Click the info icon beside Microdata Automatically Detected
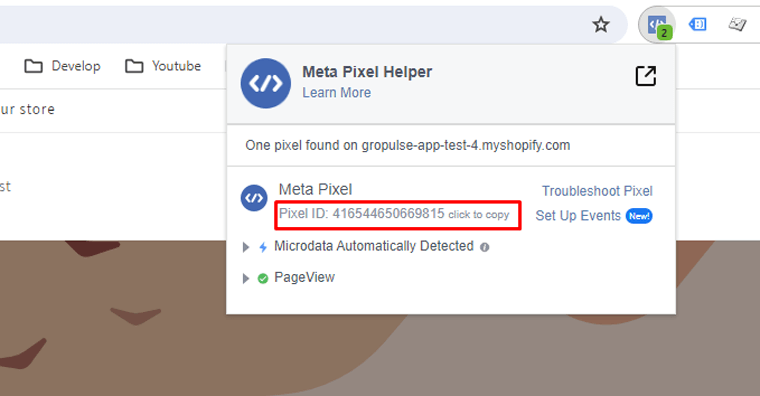This screenshot has width=760, height=396. click(484, 247)
